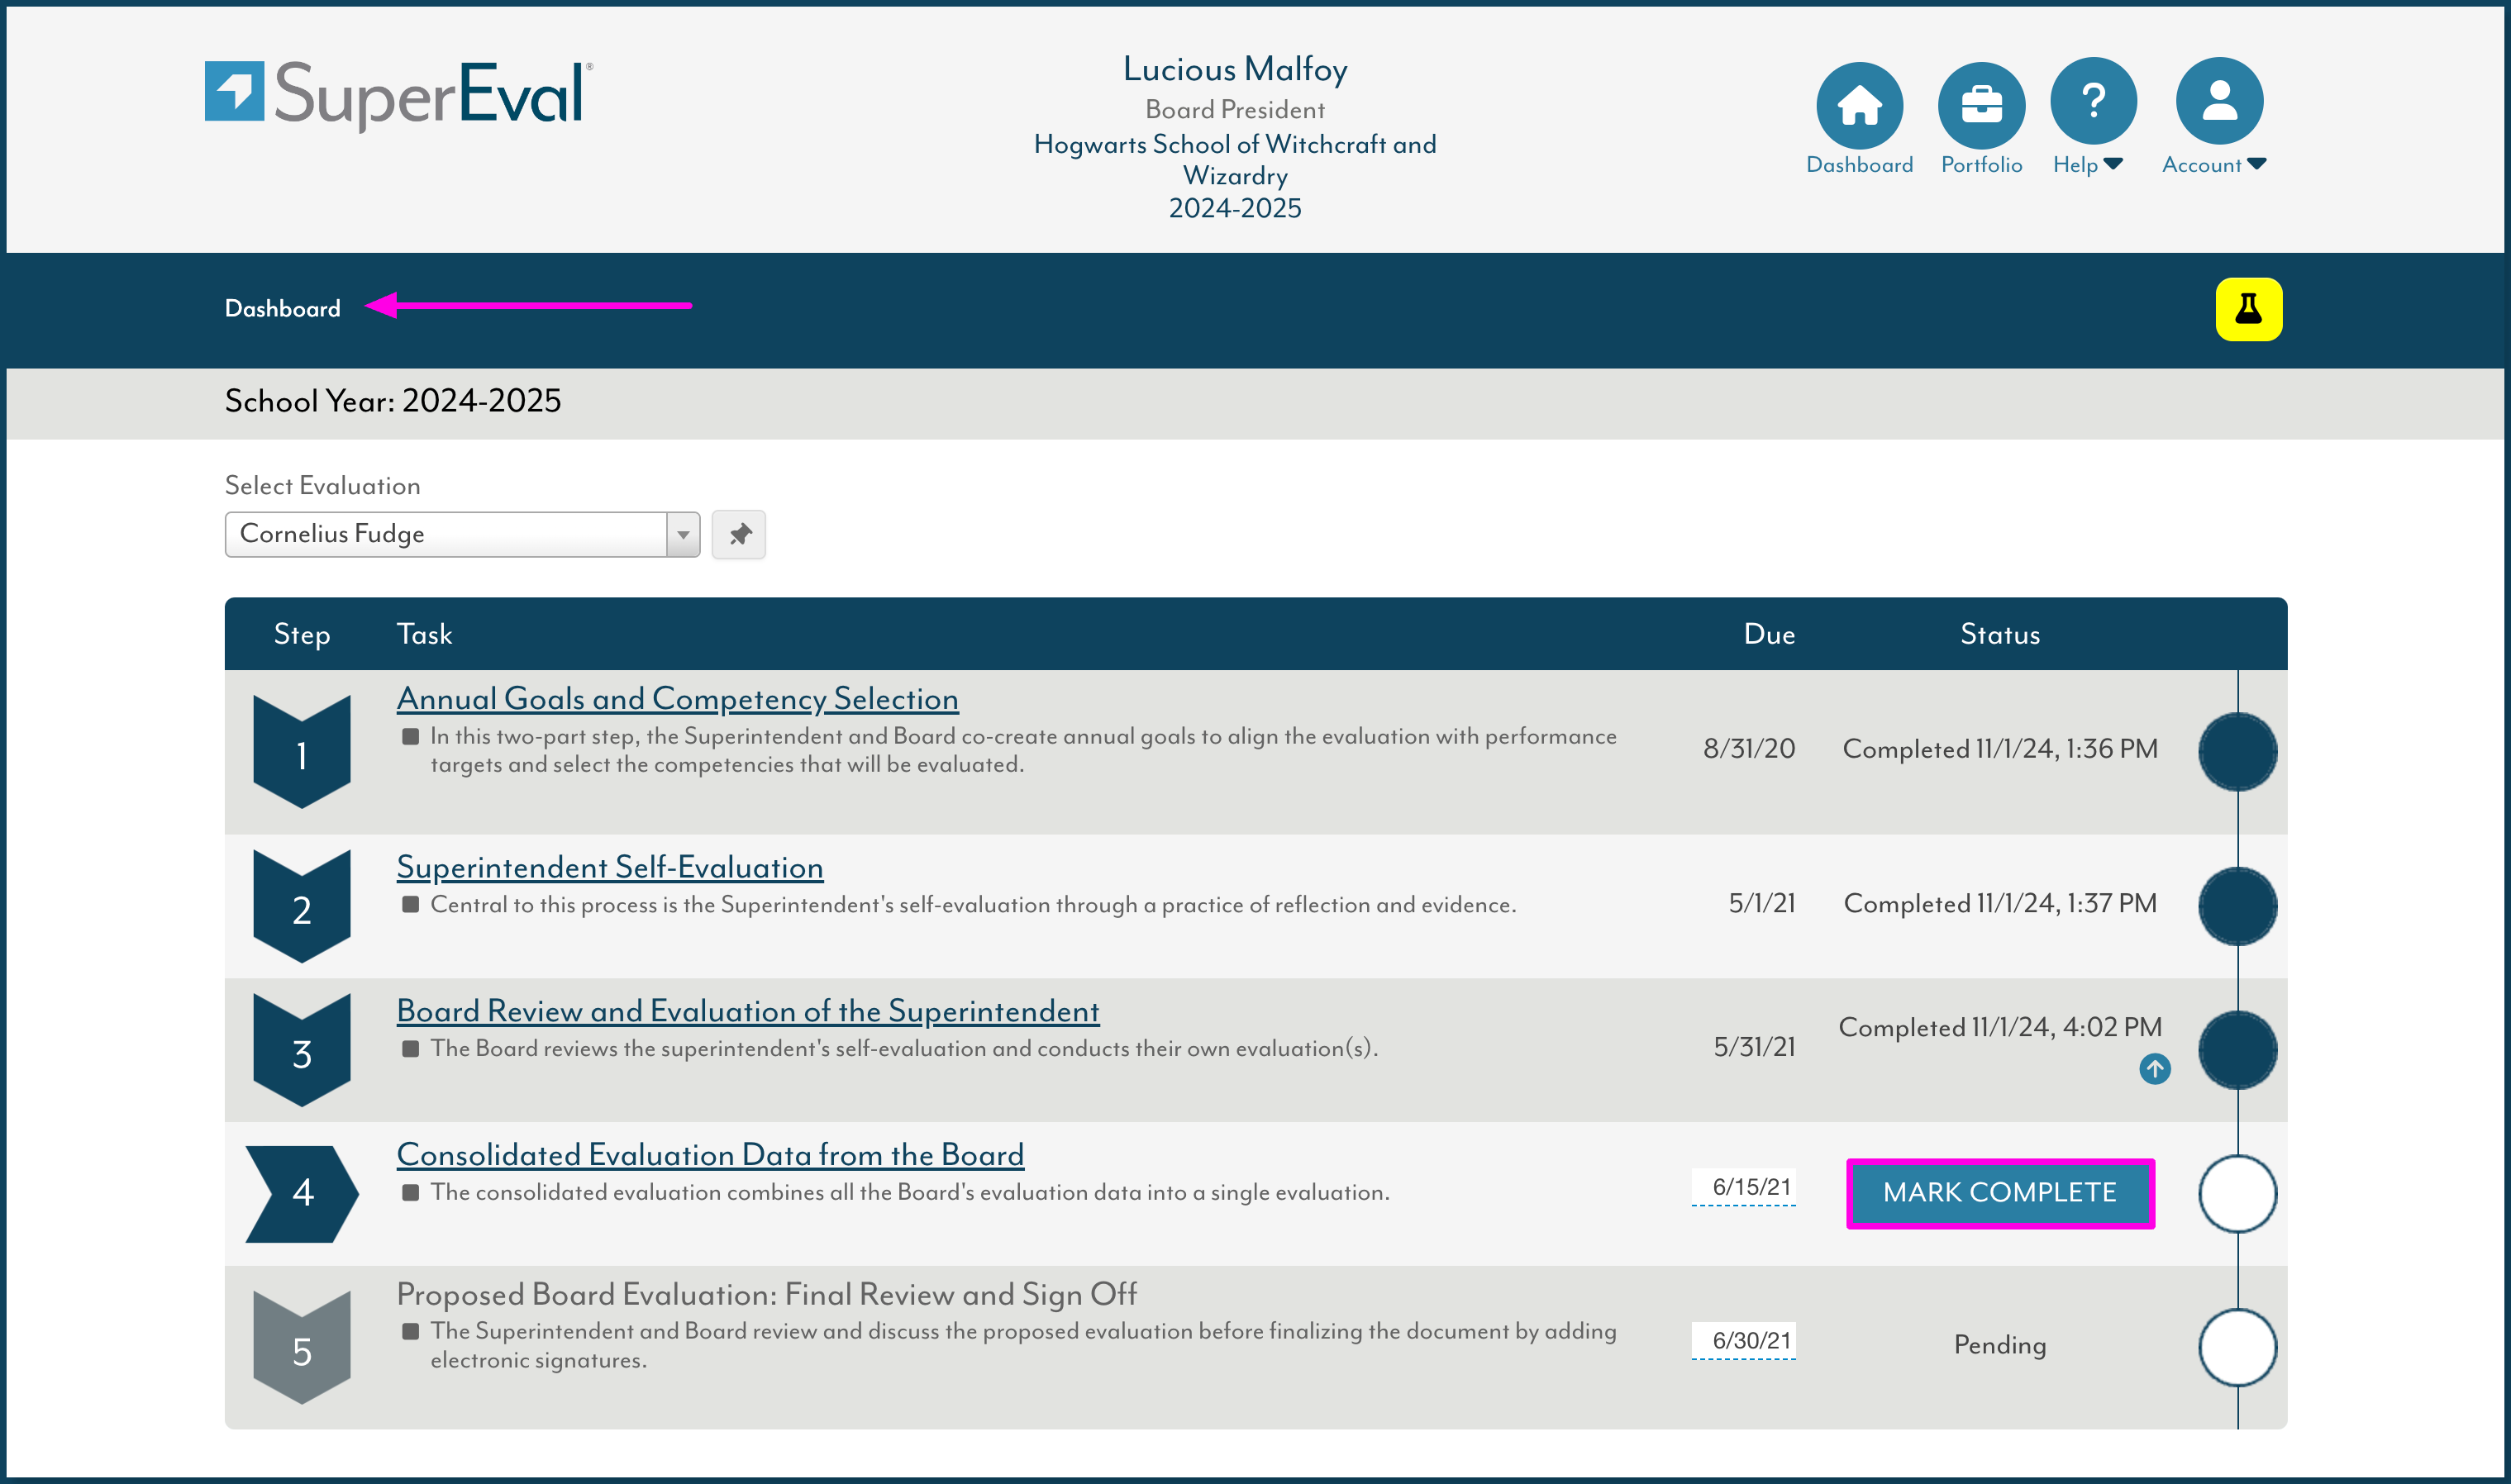Click the Step column header

pyautogui.click(x=302, y=635)
